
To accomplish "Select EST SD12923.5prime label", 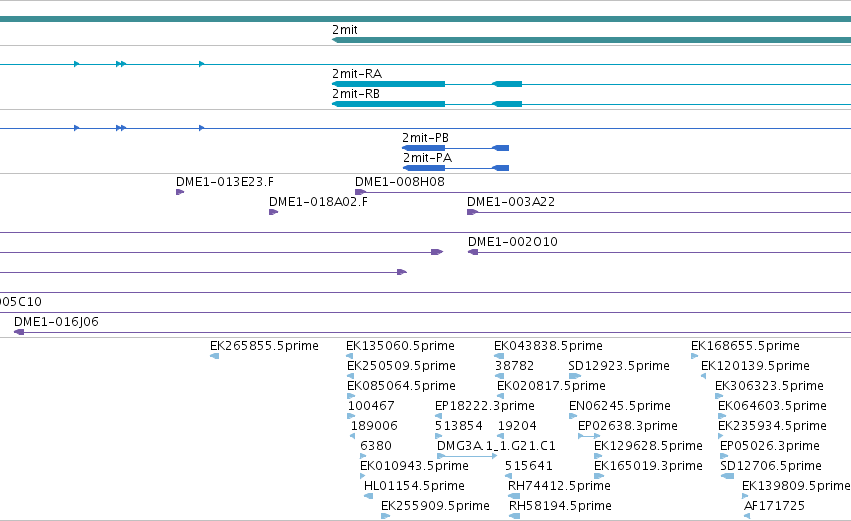I will click(x=619, y=366).
